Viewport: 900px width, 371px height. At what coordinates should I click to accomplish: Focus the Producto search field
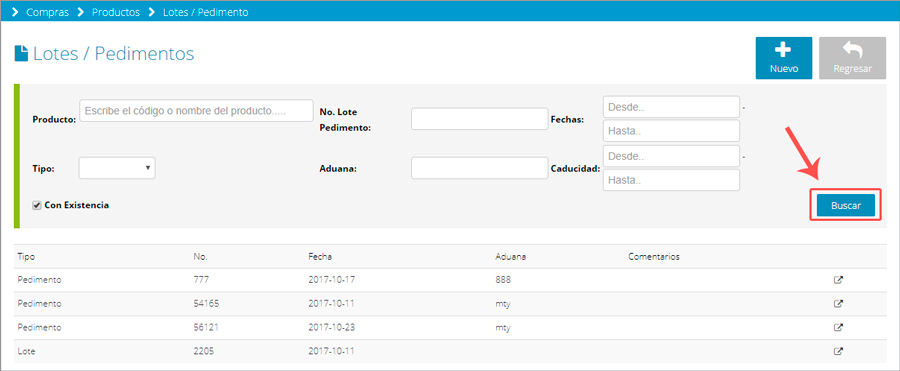click(196, 111)
